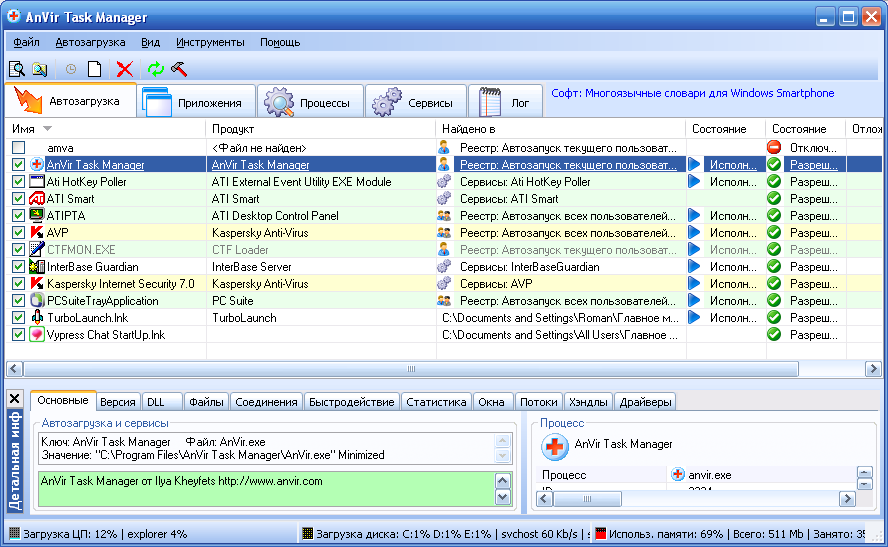
Task: Switch to the Приложения tab
Action: pyautogui.click(x=195, y=102)
